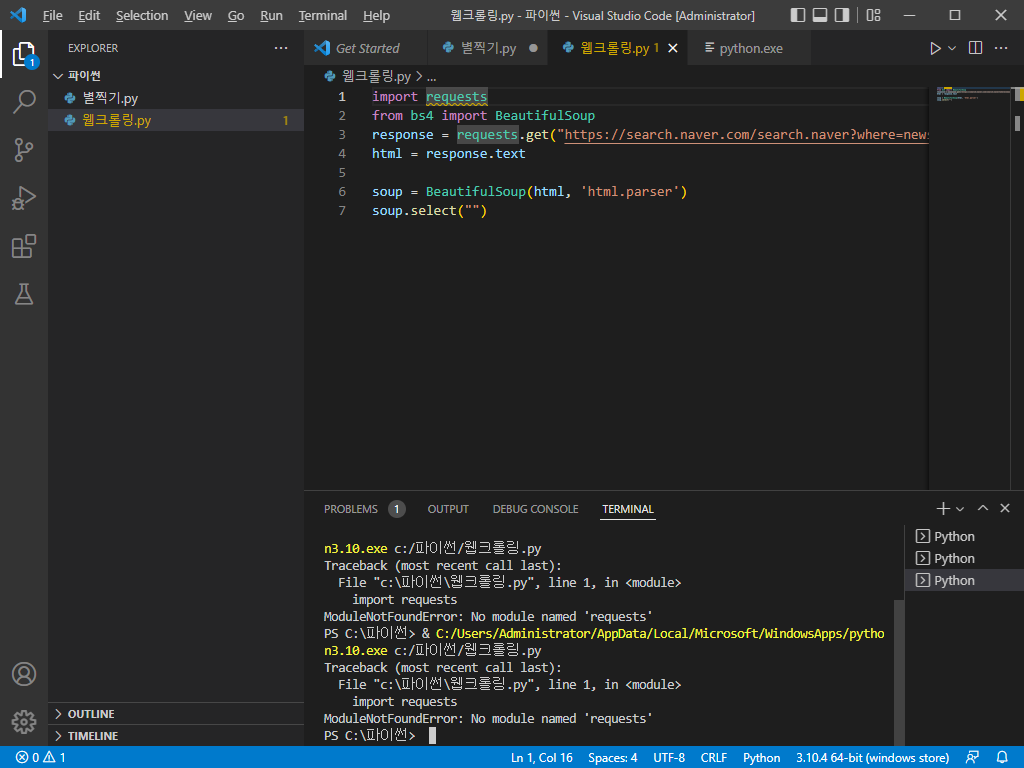Open feedback icon in status bar
This screenshot has height=768, width=1024.
tap(972, 758)
